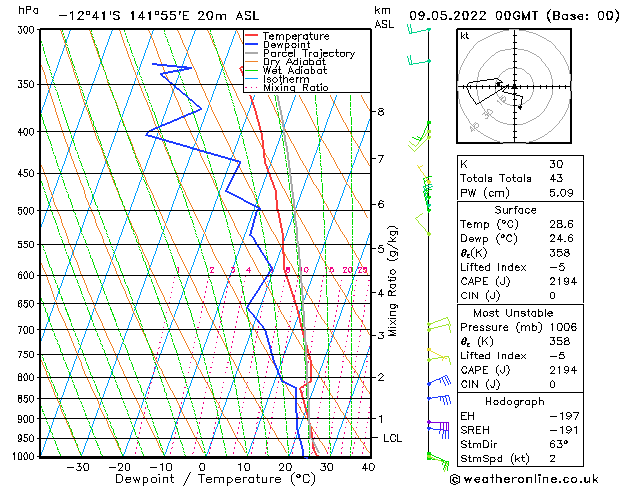This screenshot has height=486, width=629.
Task: Click the blue Dewpoint legend line swatch
Action: 252,45
